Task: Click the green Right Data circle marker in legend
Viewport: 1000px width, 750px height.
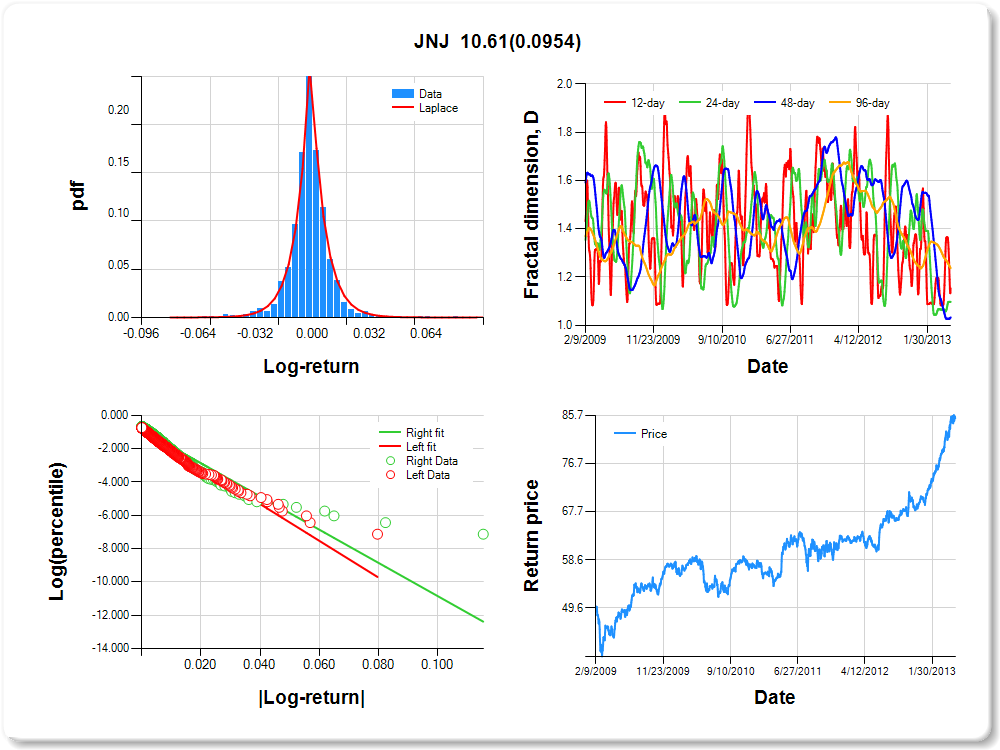Action: pos(390,460)
